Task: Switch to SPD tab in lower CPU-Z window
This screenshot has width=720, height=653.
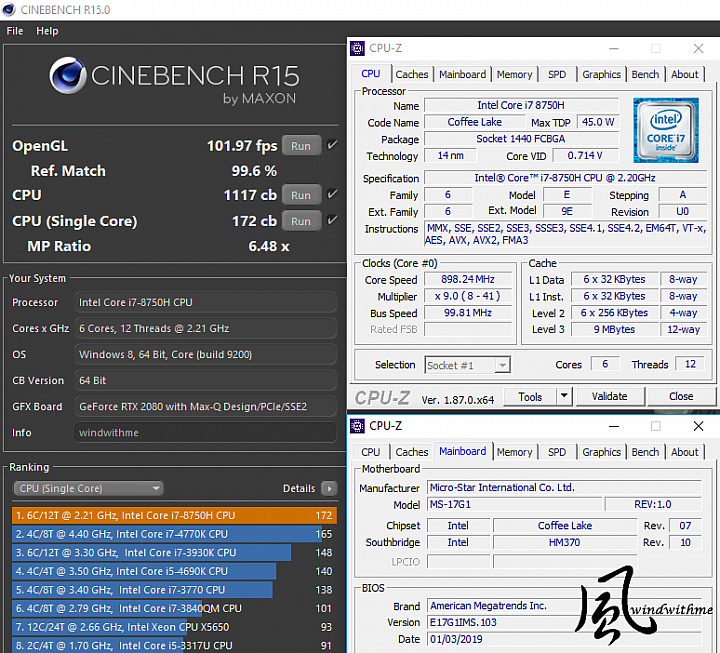Action: [557, 452]
